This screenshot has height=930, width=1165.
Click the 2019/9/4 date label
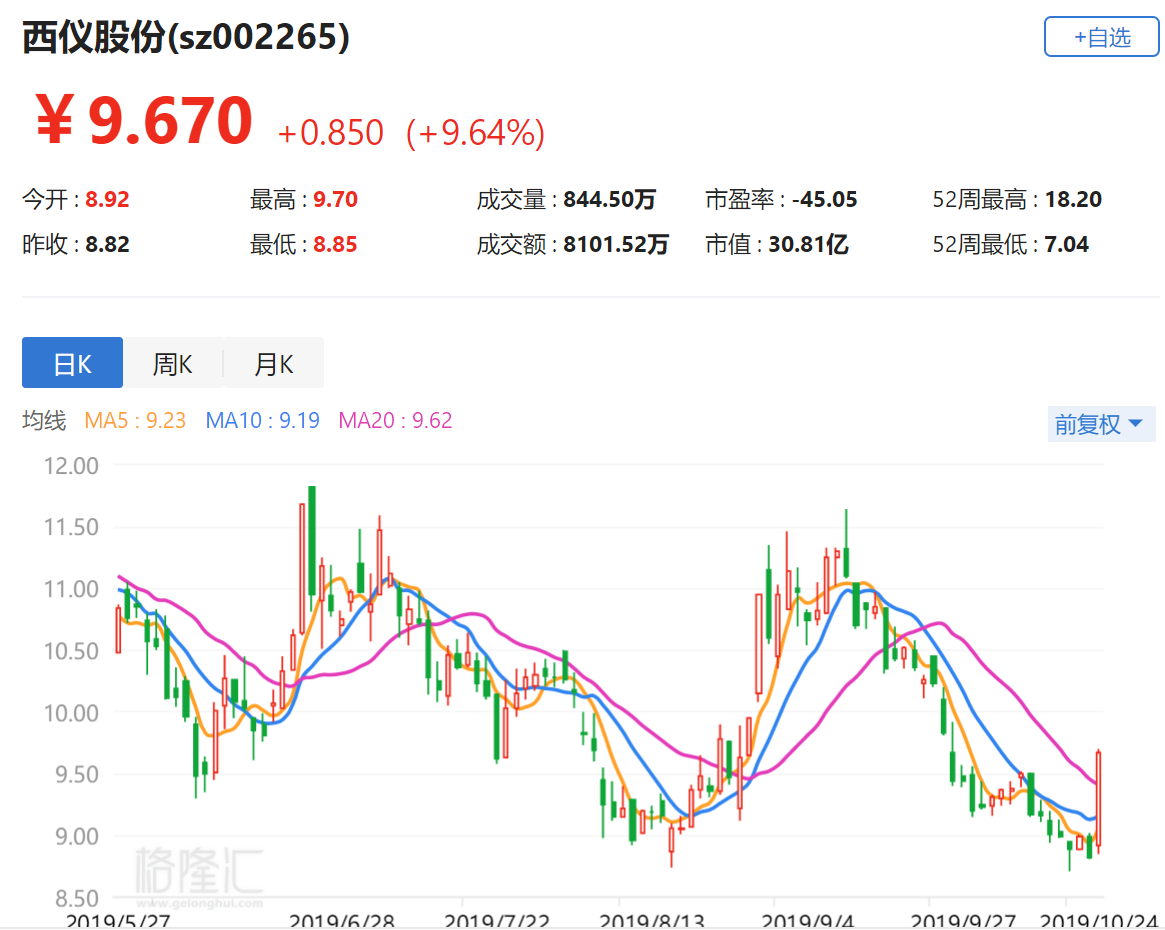(808, 921)
